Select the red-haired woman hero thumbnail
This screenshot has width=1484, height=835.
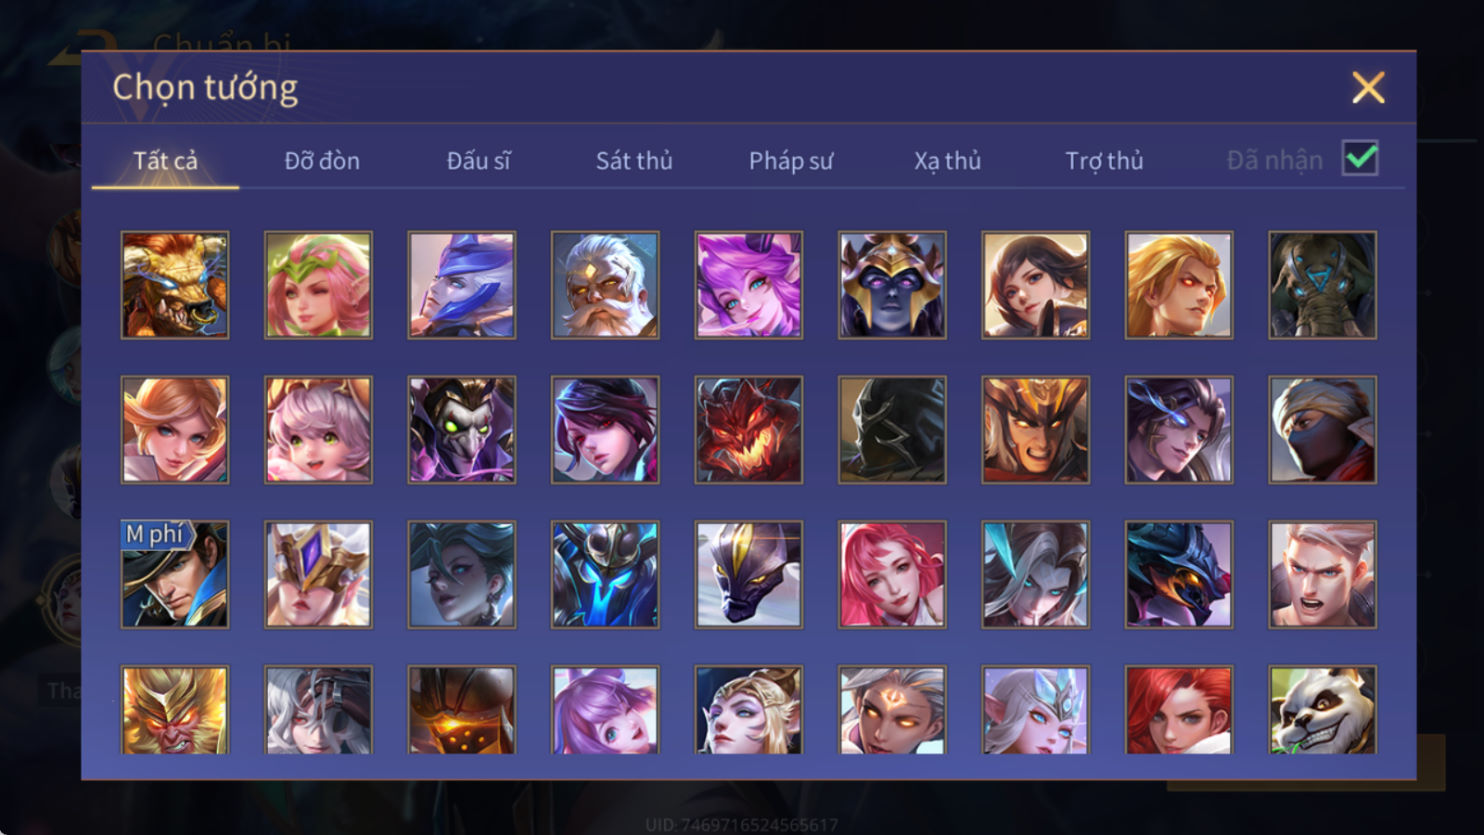(x=1179, y=710)
